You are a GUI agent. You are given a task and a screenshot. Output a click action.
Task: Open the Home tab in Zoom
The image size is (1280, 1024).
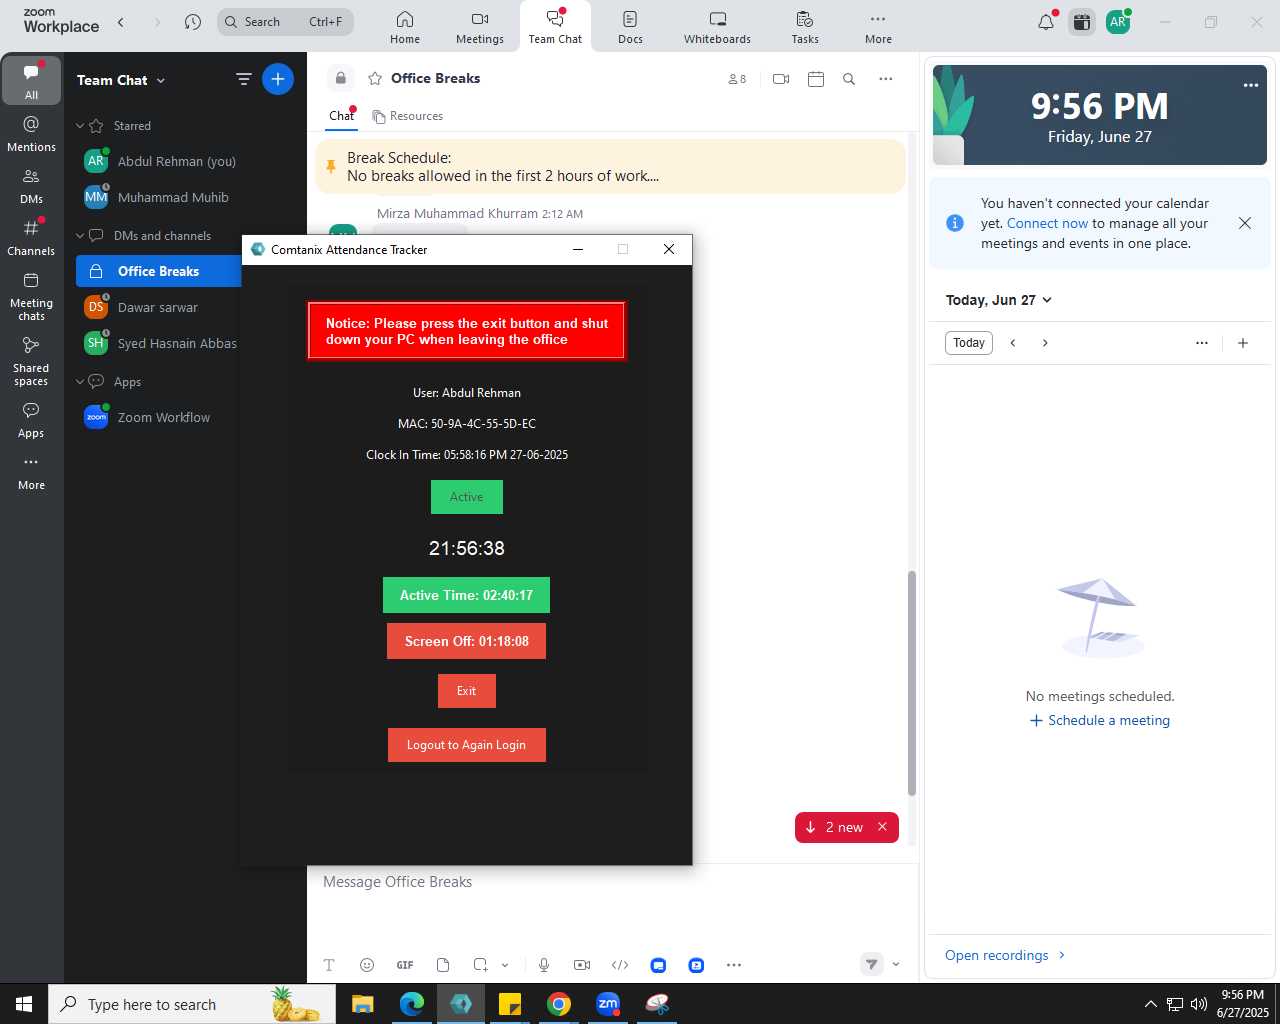tap(405, 27)
